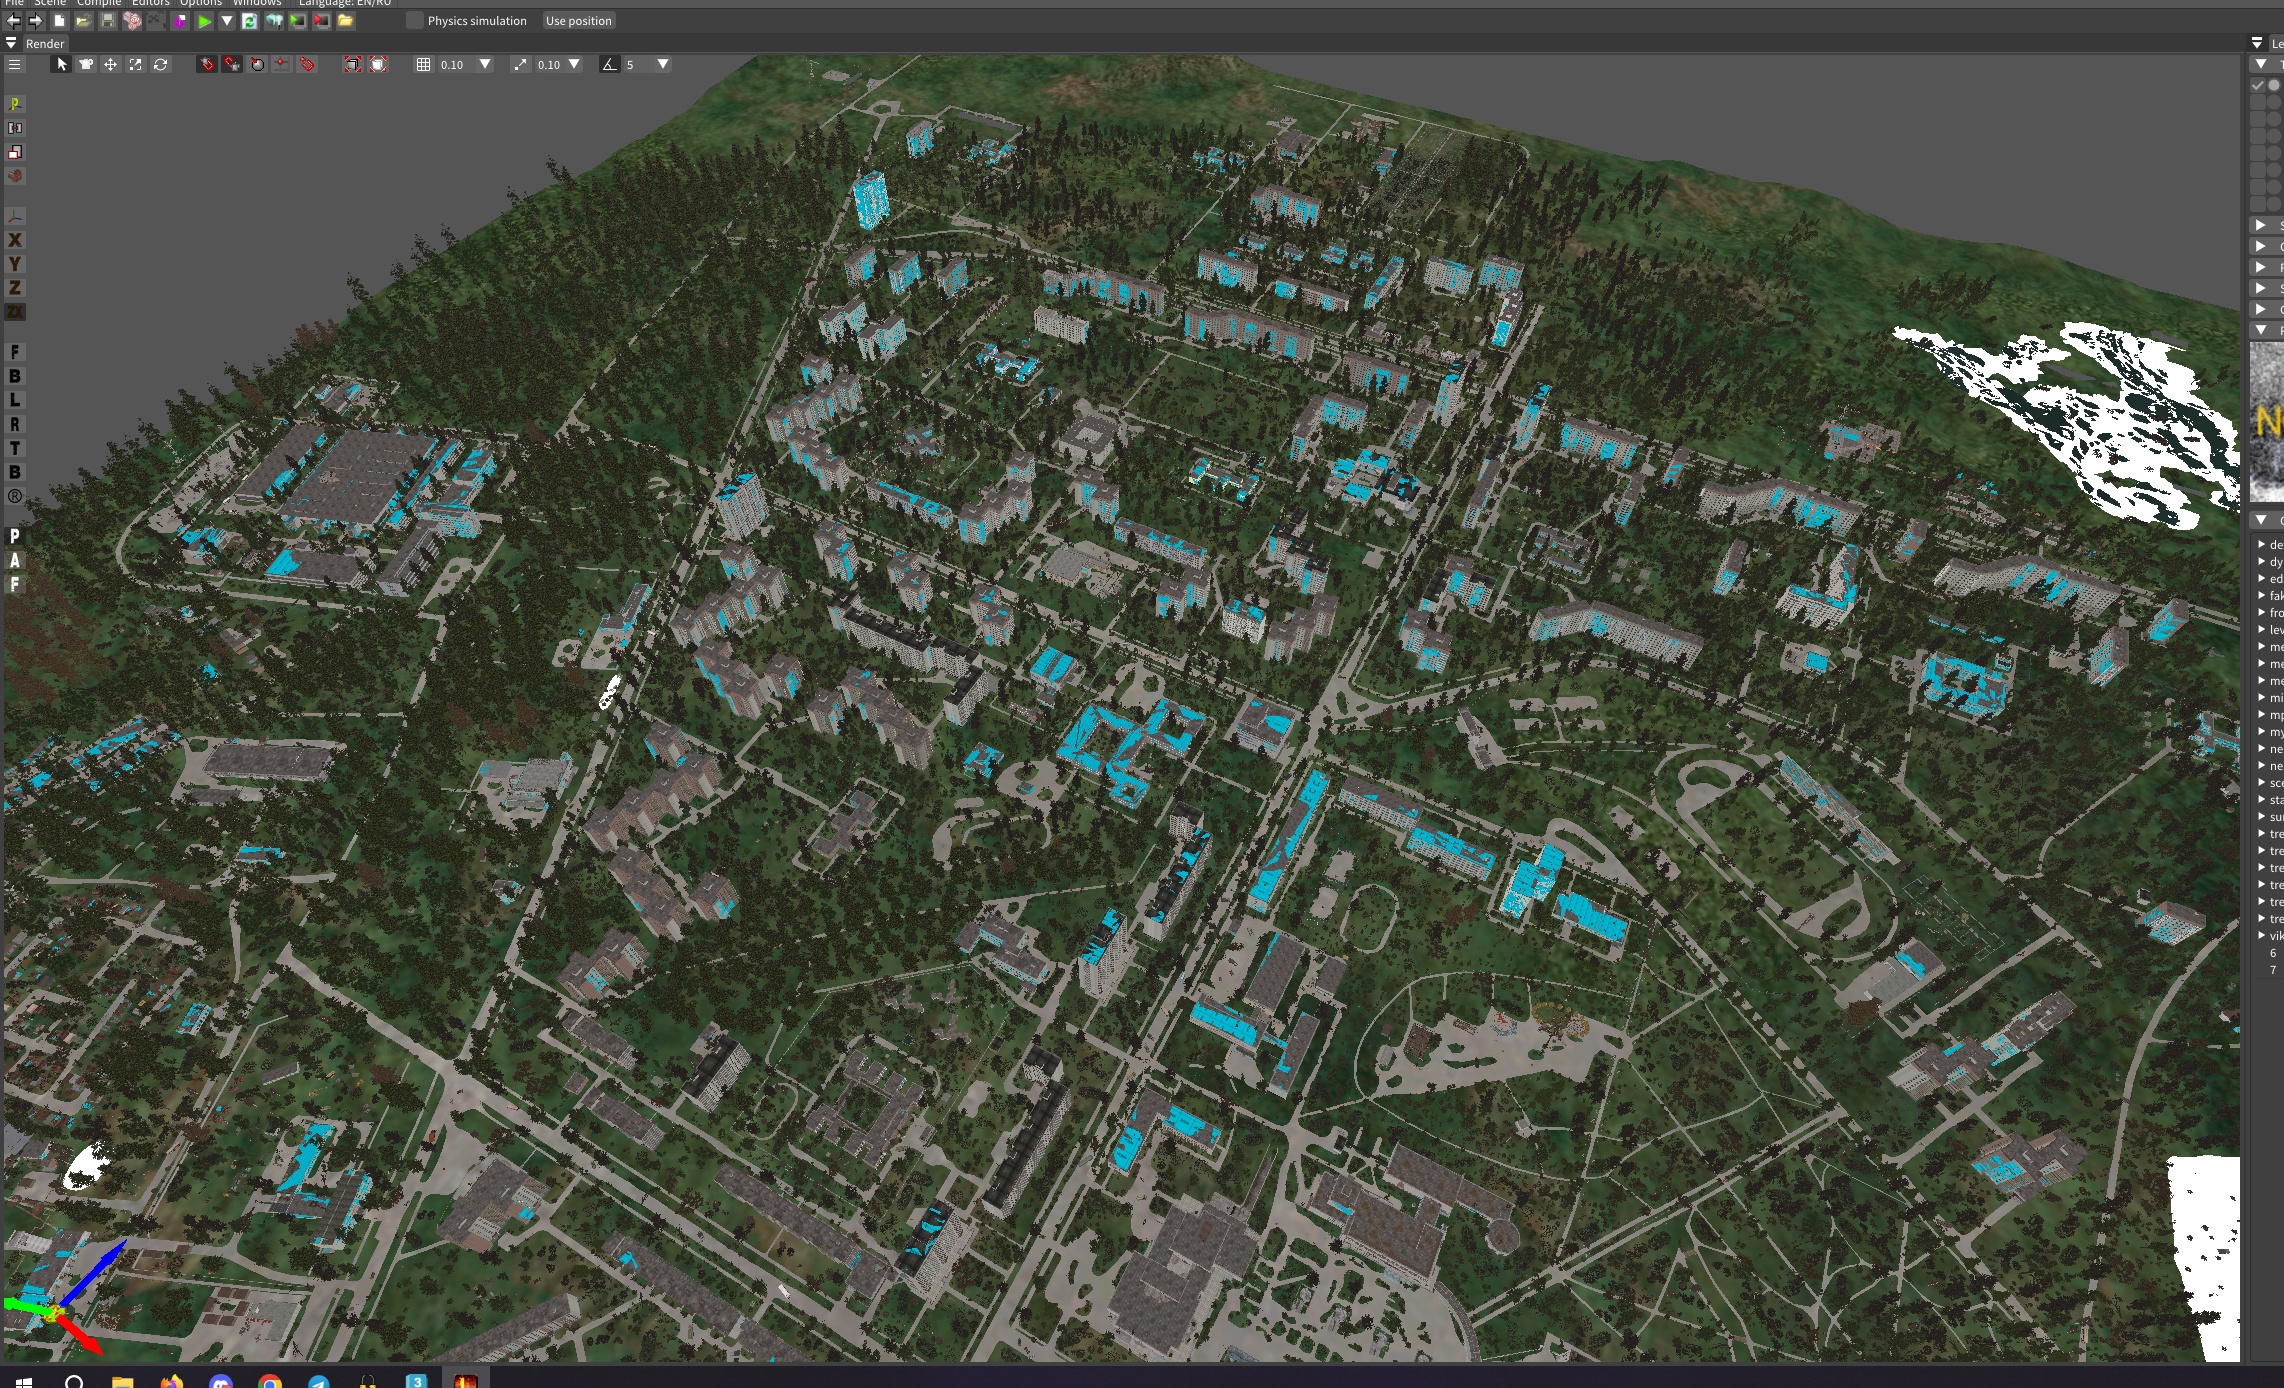Open the Compile menu
Viewport: 2284px width, 1388px height.
coord(99,3)
